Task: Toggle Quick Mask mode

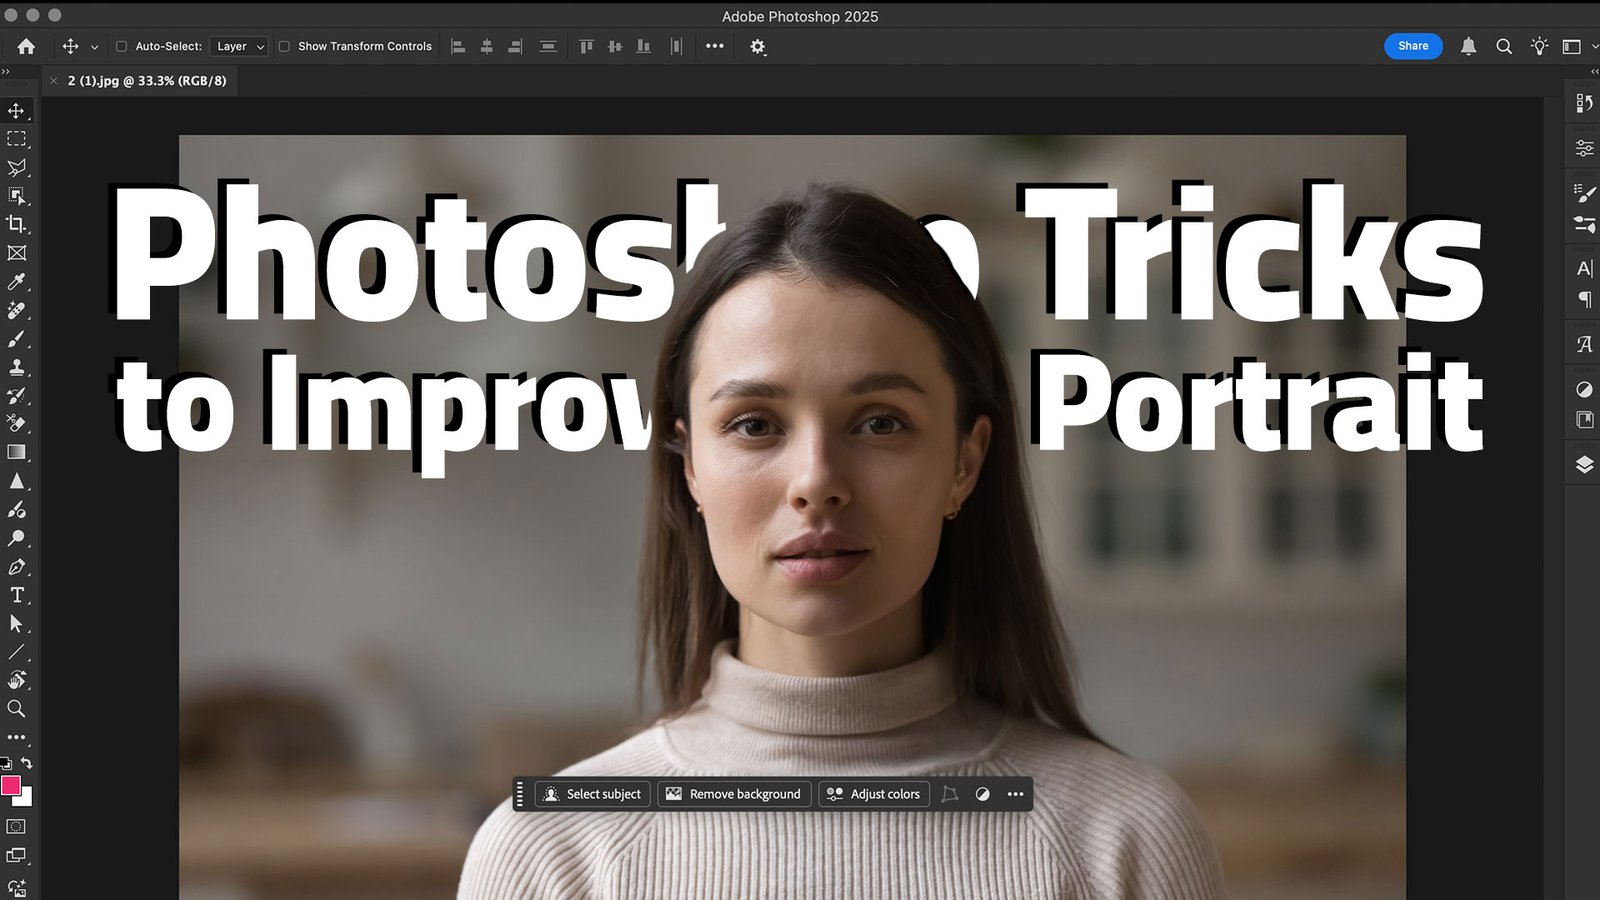Action: 16,827
